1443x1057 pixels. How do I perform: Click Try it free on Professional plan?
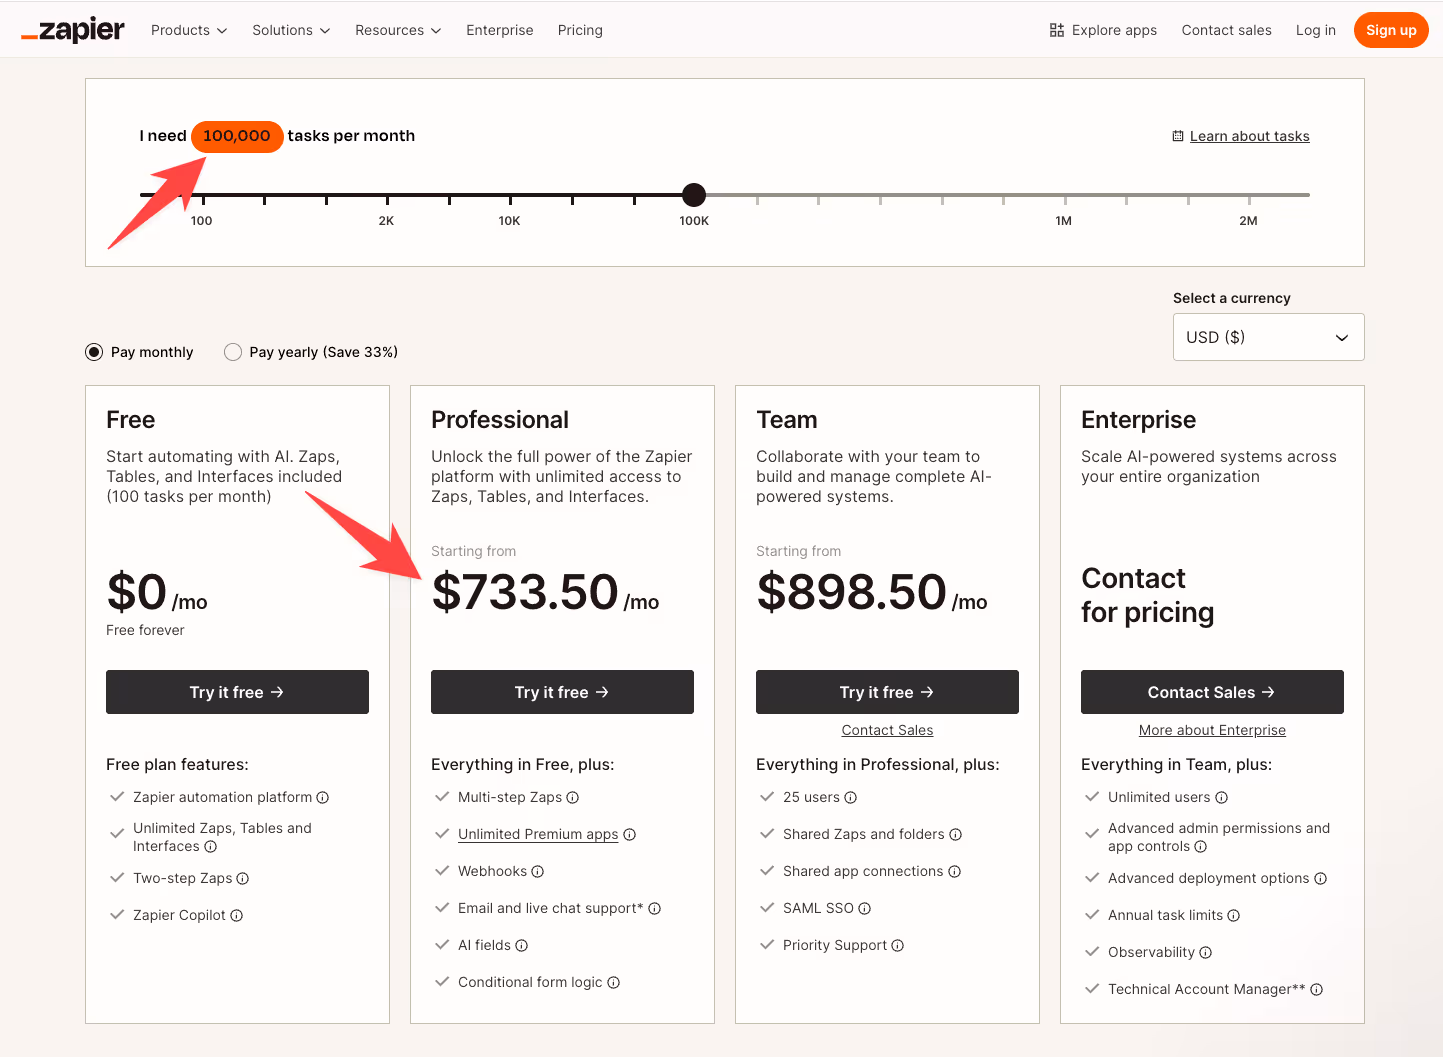tap(562, 692)
